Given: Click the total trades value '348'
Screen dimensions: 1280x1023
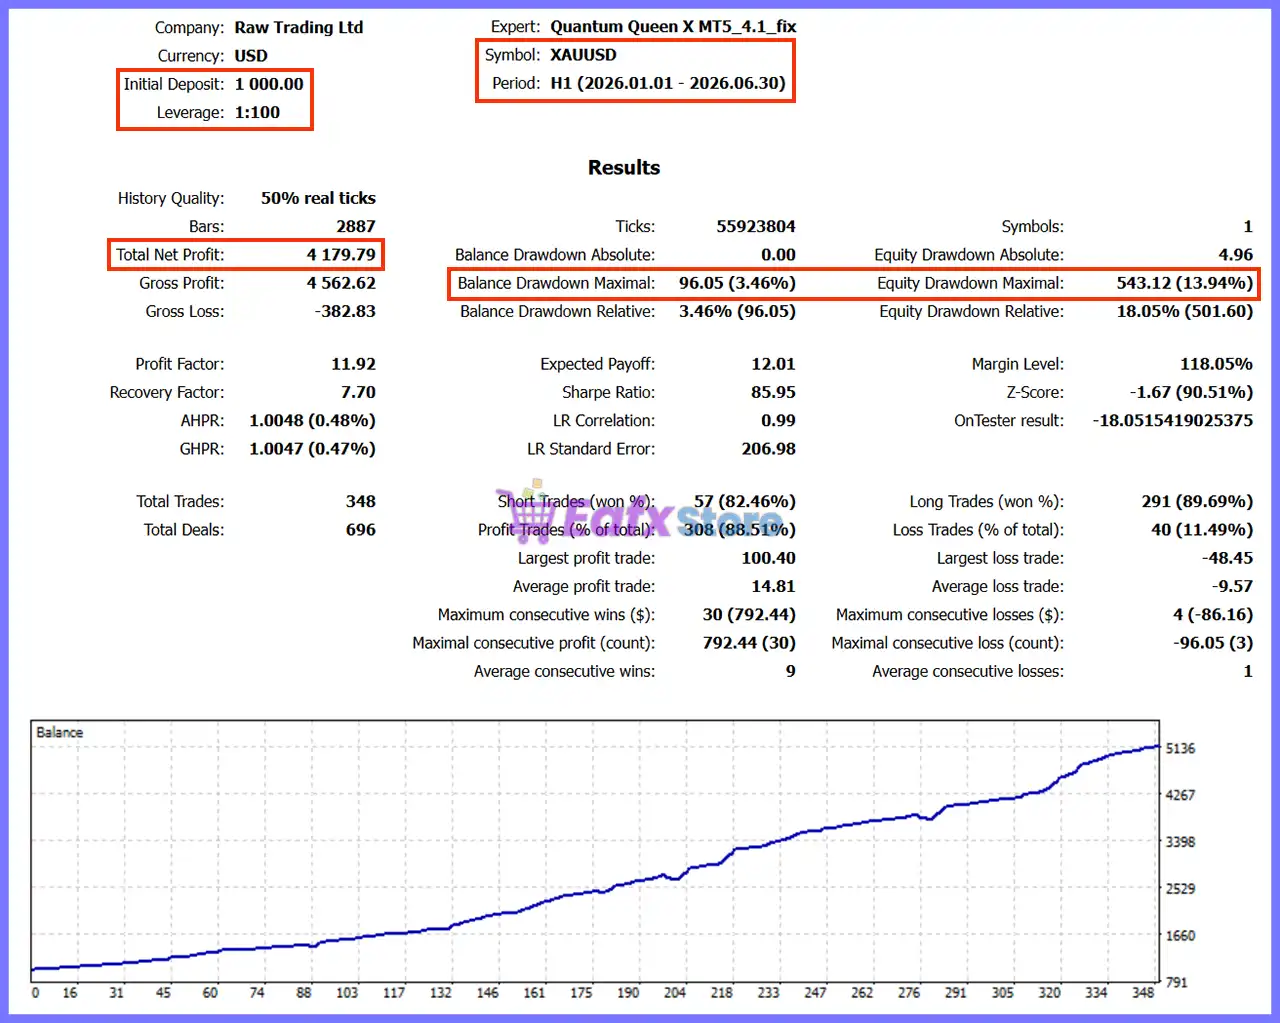Looking at the screenshot, I should click(x=361, y=501).
